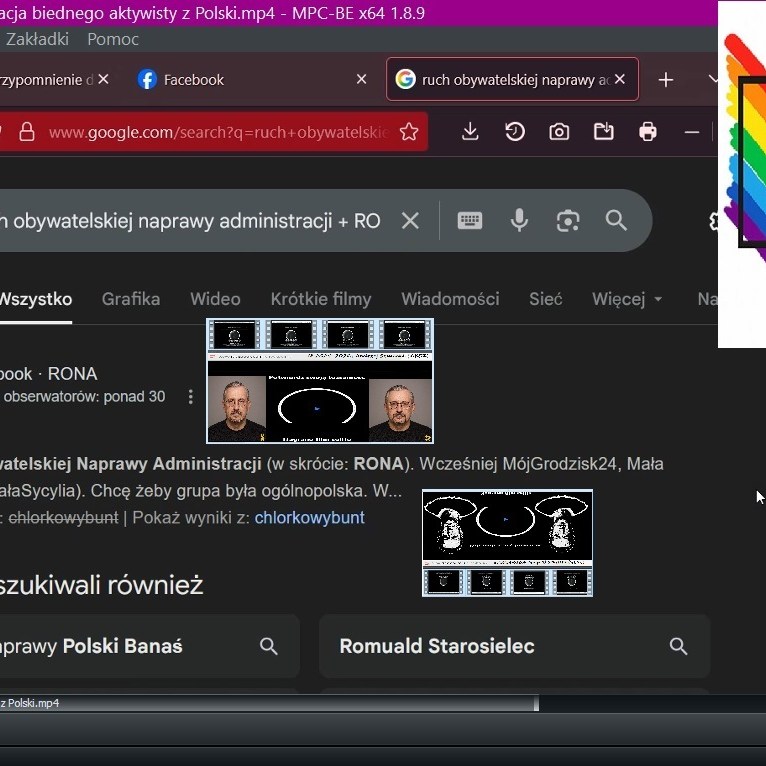Clear the Google search box text

tap(410, 221)
